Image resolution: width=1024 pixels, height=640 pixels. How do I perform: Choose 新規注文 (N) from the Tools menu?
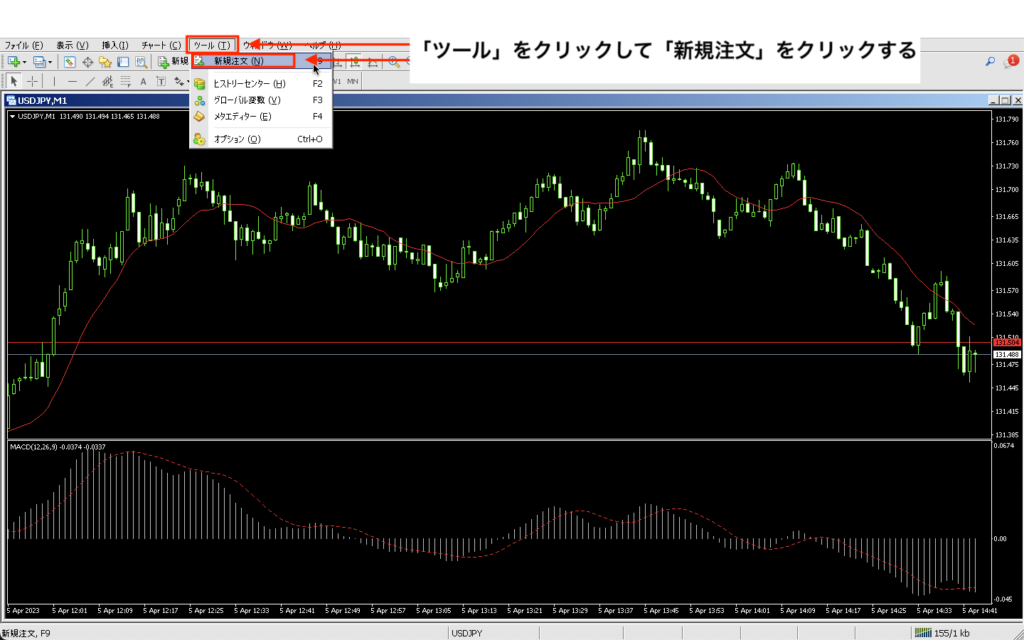tap(261, 61)
